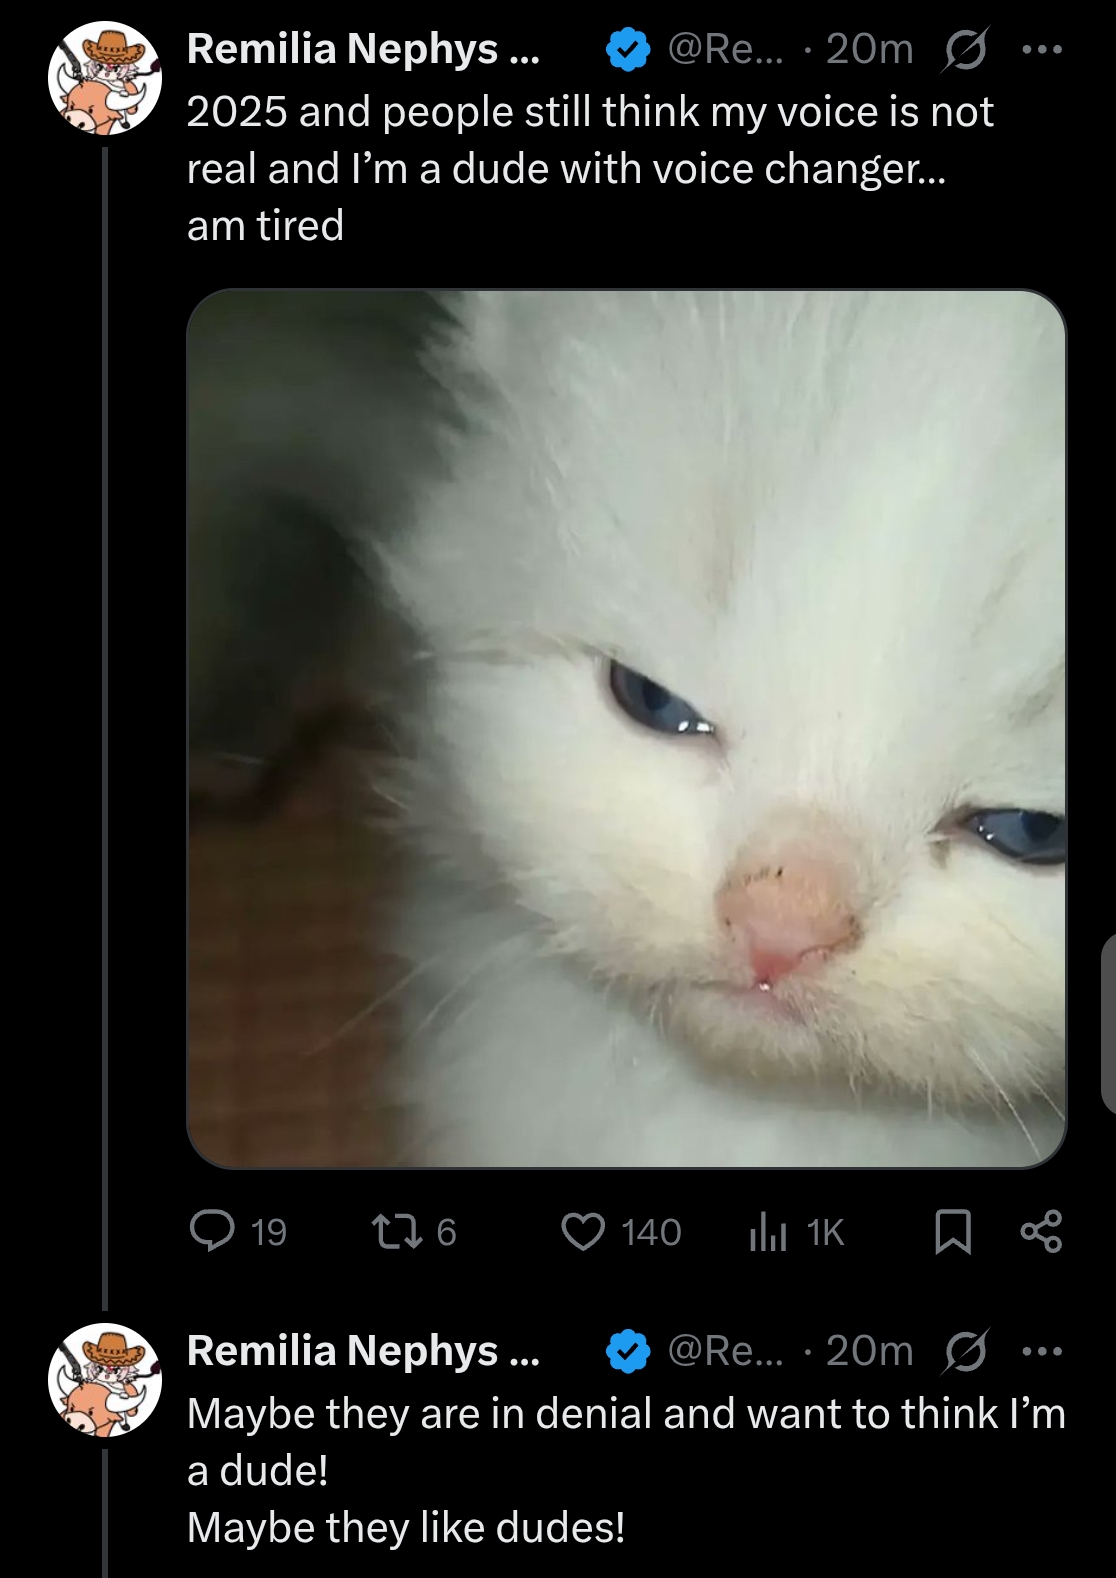Grab the scroll handle on the right edge
This screenshot has height=1578, width=1116.
pyautogui.click(x=1108, y=1022)
